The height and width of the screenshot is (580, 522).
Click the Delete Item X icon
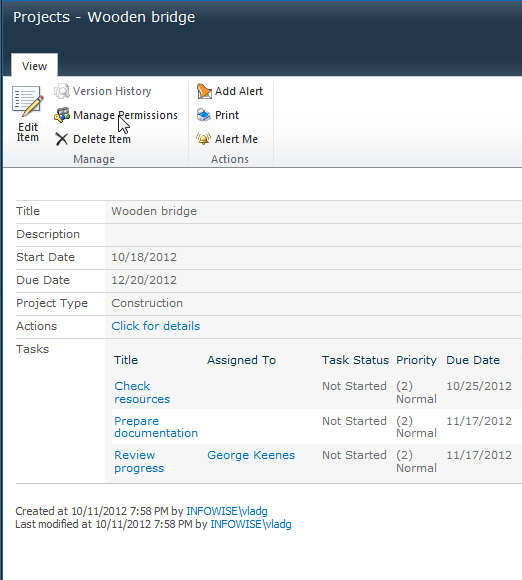tap(62, 139)
